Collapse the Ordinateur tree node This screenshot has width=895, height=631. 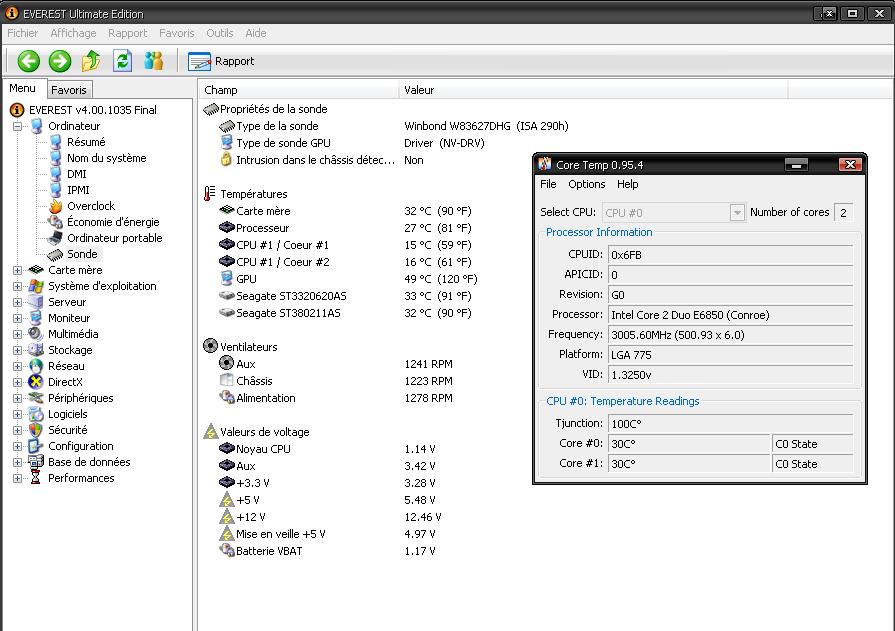coord(18,126)
